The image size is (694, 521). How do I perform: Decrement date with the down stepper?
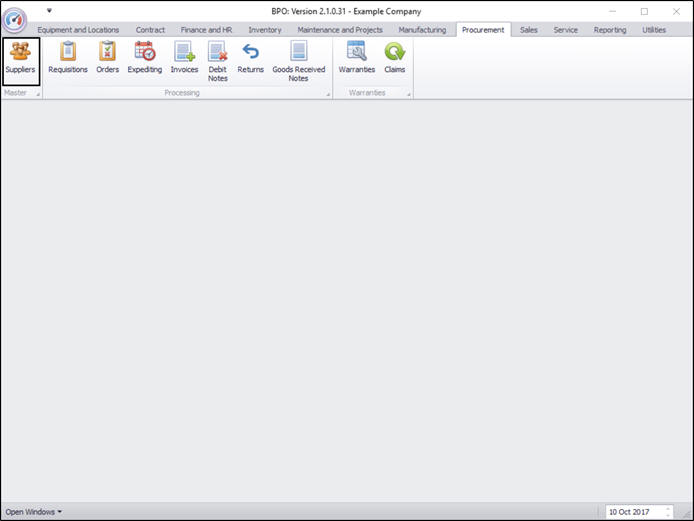pos(668,515)
